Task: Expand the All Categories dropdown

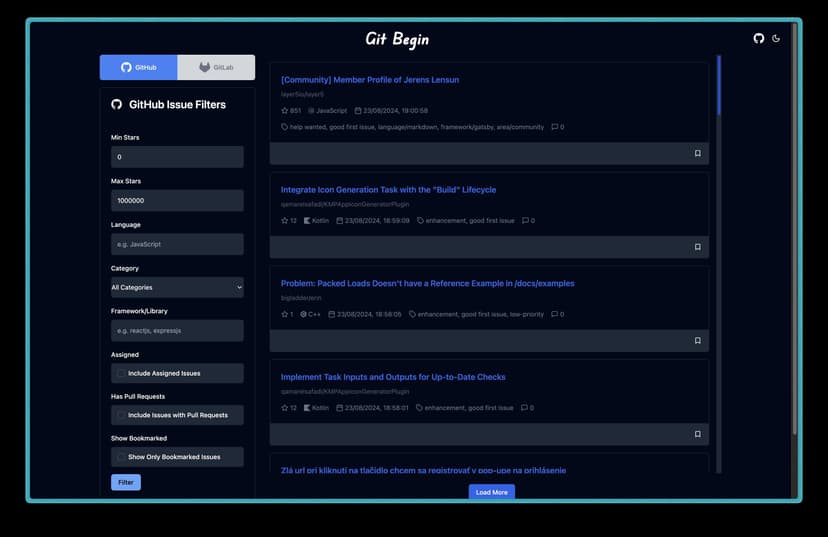Action: click(x=177, y=288)
